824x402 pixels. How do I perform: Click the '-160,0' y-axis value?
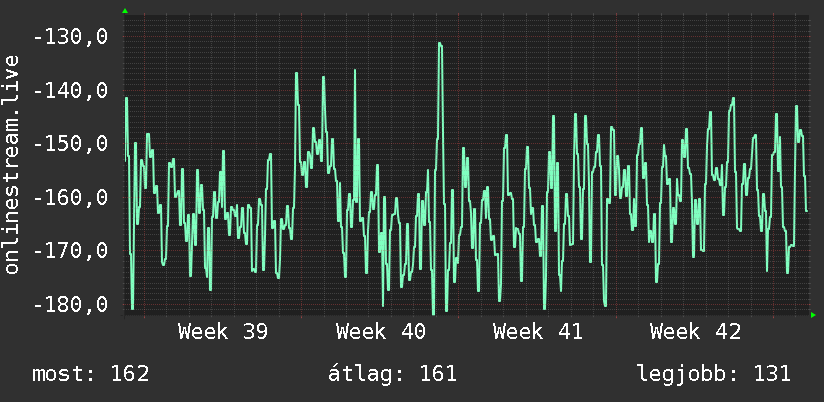tap(70, 198)
